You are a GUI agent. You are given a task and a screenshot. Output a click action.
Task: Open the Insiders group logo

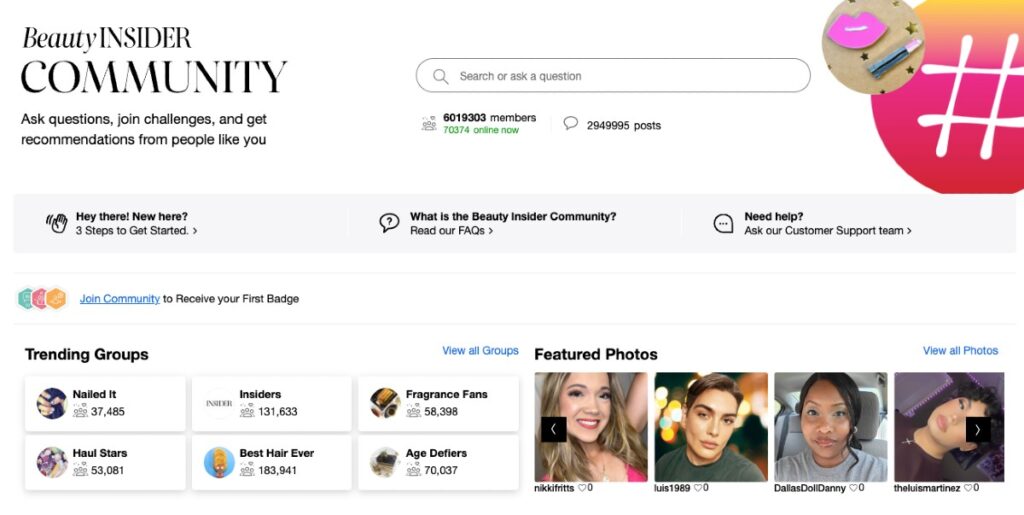(219, 403)
